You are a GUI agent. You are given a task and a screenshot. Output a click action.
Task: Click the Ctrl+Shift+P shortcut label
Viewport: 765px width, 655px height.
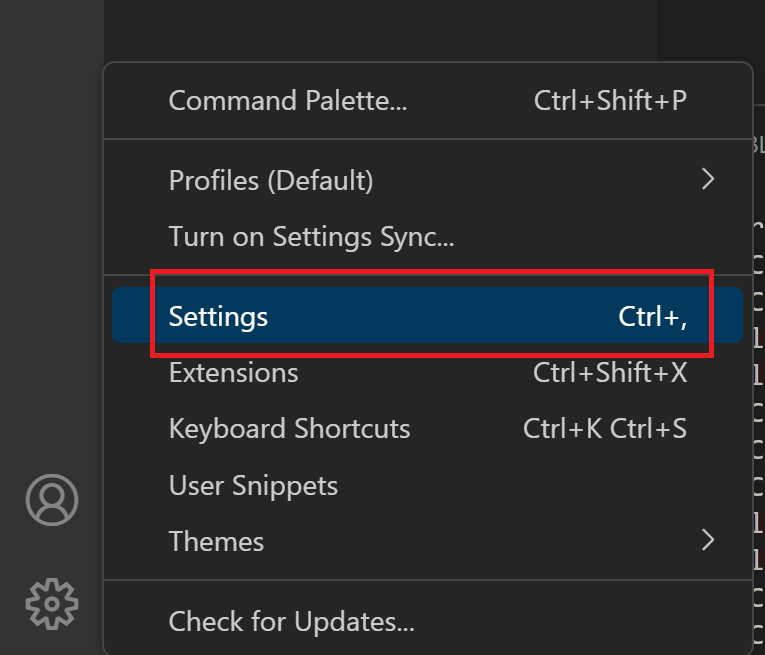point(610,101)
